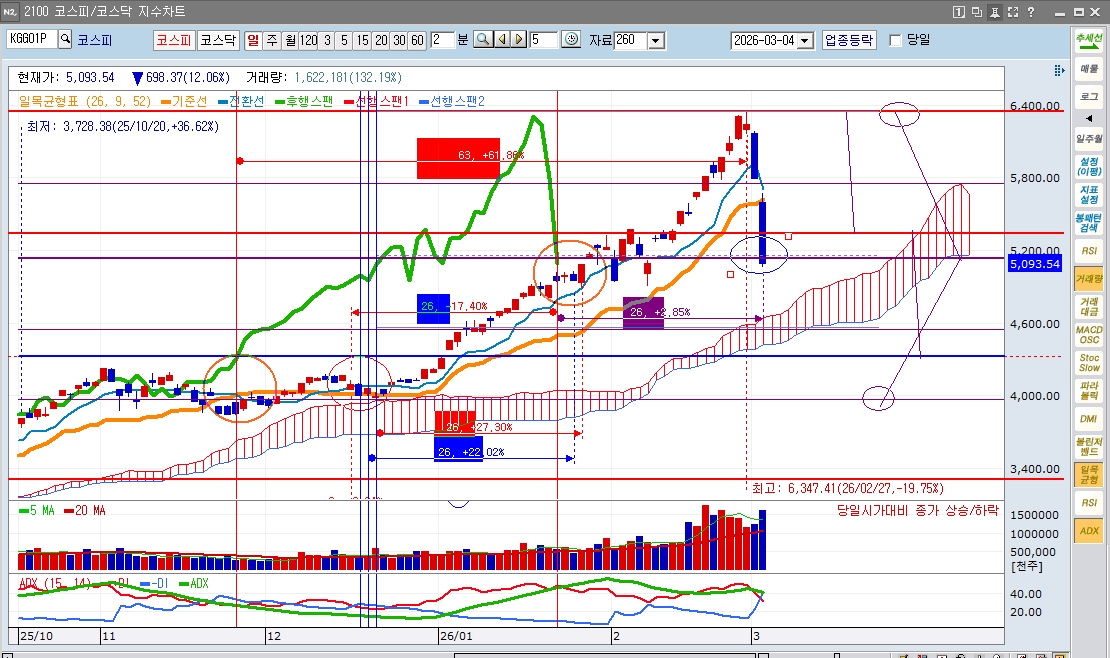Toggle the 볼린저밴드 indicator
1110x658 pixels.
[1089, 446]
